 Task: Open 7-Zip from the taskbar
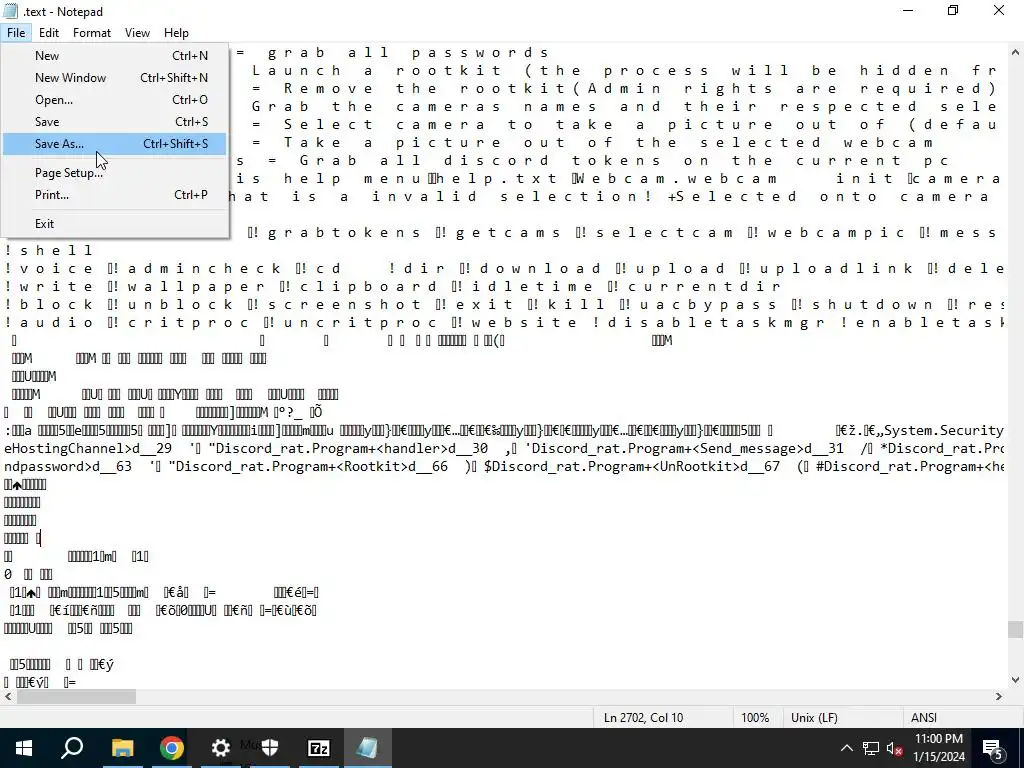pos(318,748)
